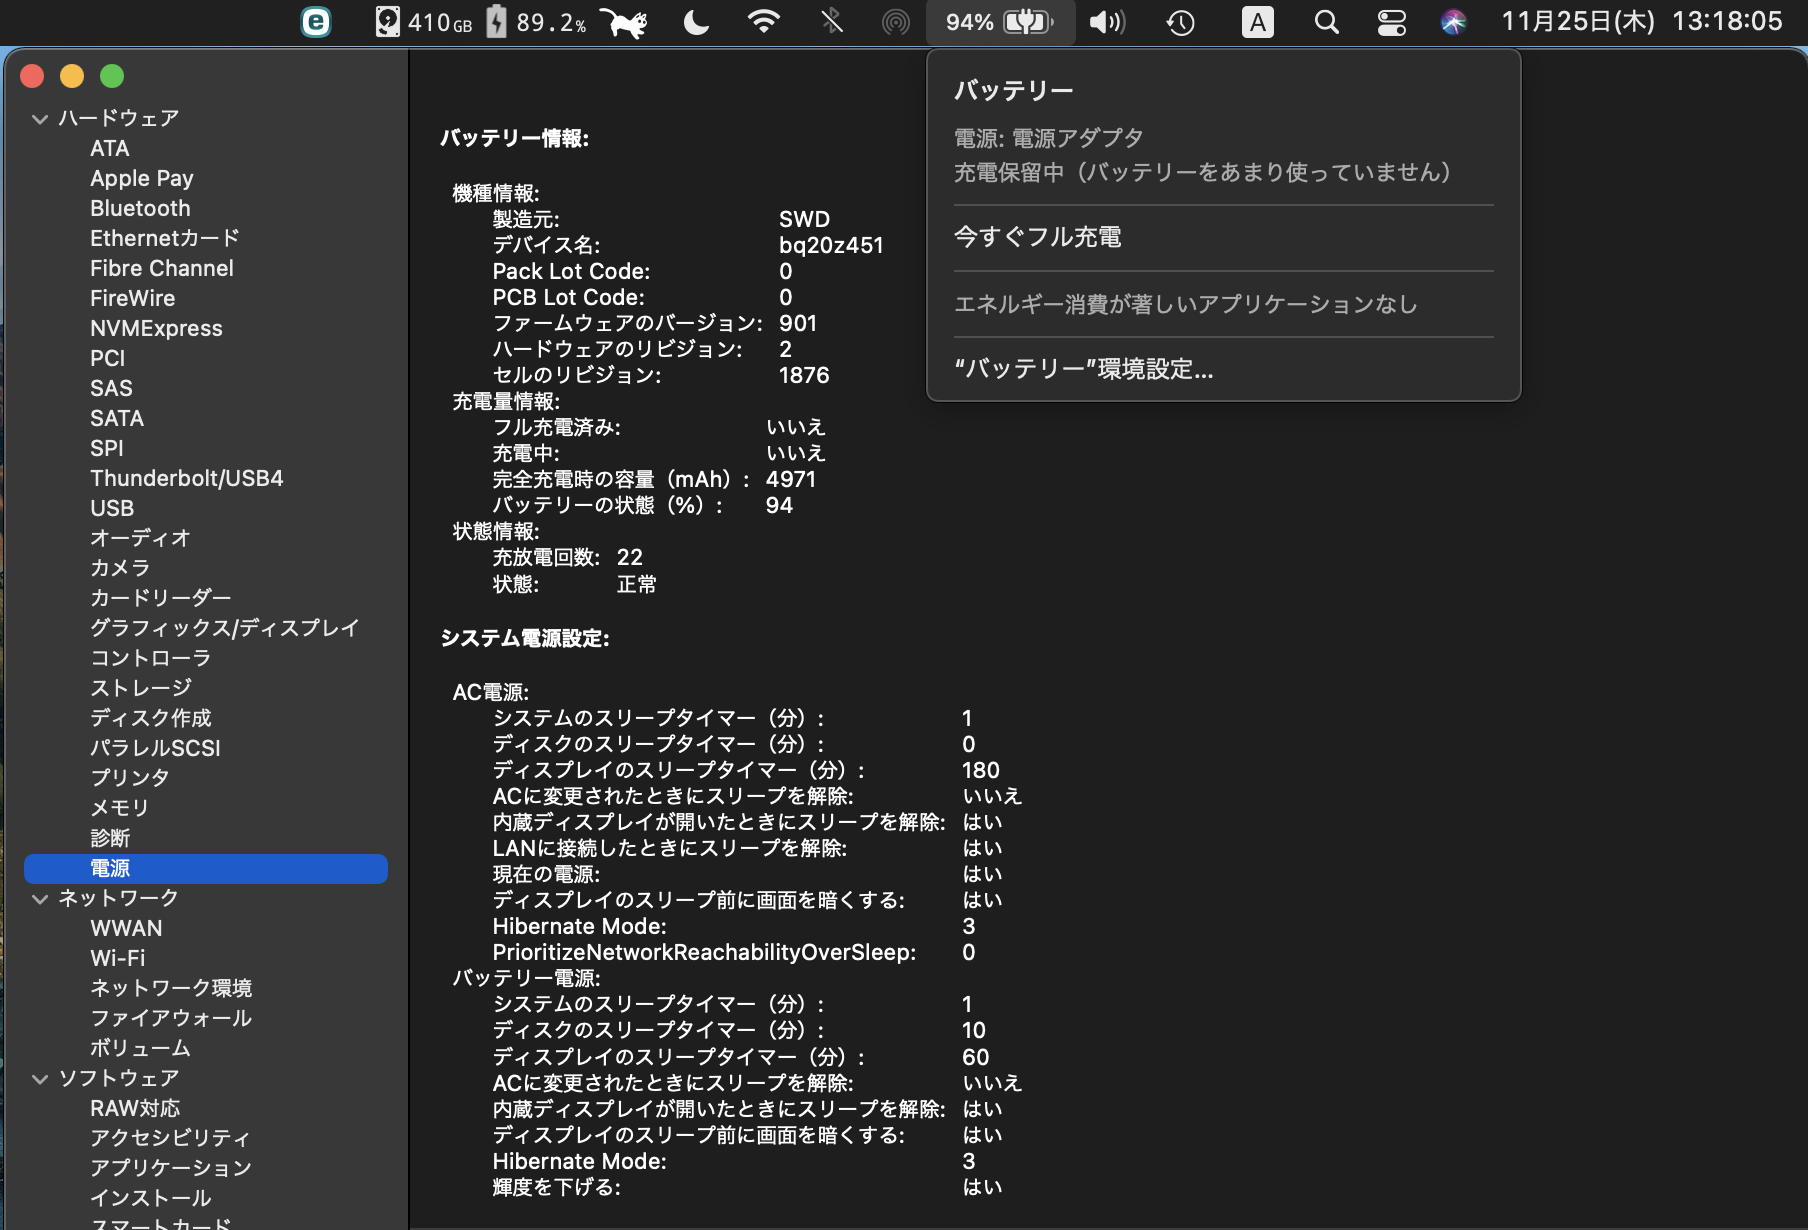This screenshot has width=1808, height=1230.
Task: Toggle the 94% battery status menu
Action: click(1000, 22)
